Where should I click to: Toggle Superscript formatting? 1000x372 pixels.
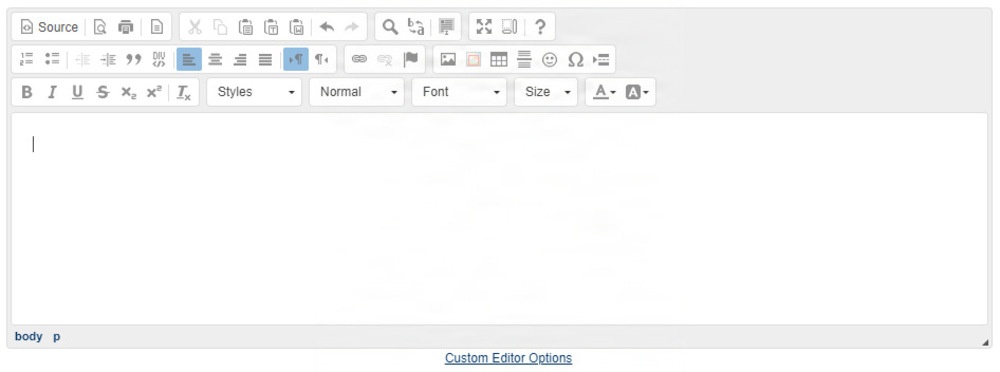(x=154, y=92)
